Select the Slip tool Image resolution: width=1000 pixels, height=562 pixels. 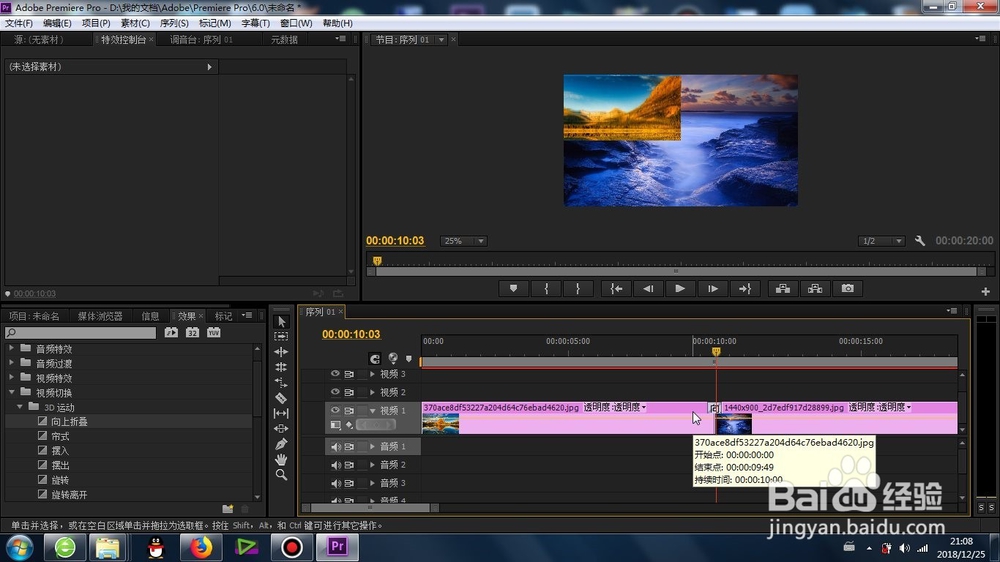[281, 413]
